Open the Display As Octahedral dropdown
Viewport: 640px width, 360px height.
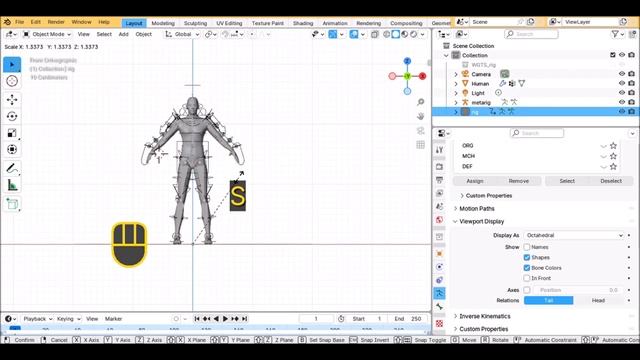(574, 235)
